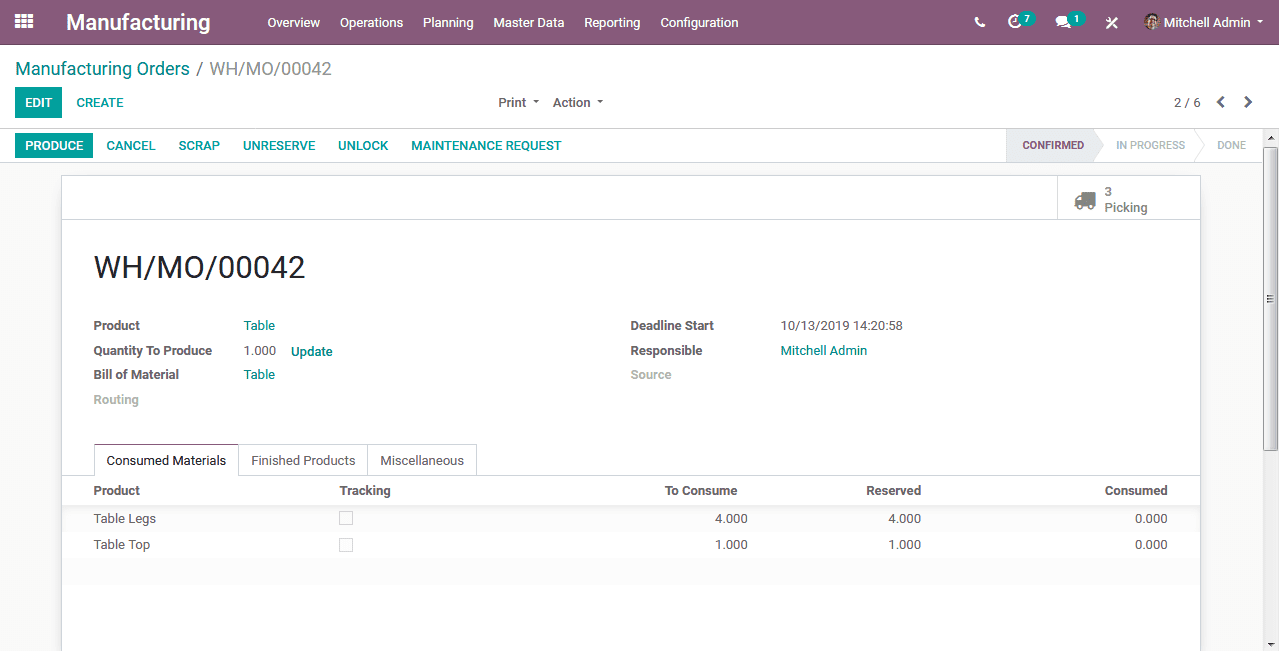This screenshot has width=1279, height=651.
Task: Toggle tracking checkbox for Table Top
Action: (346, 545)
